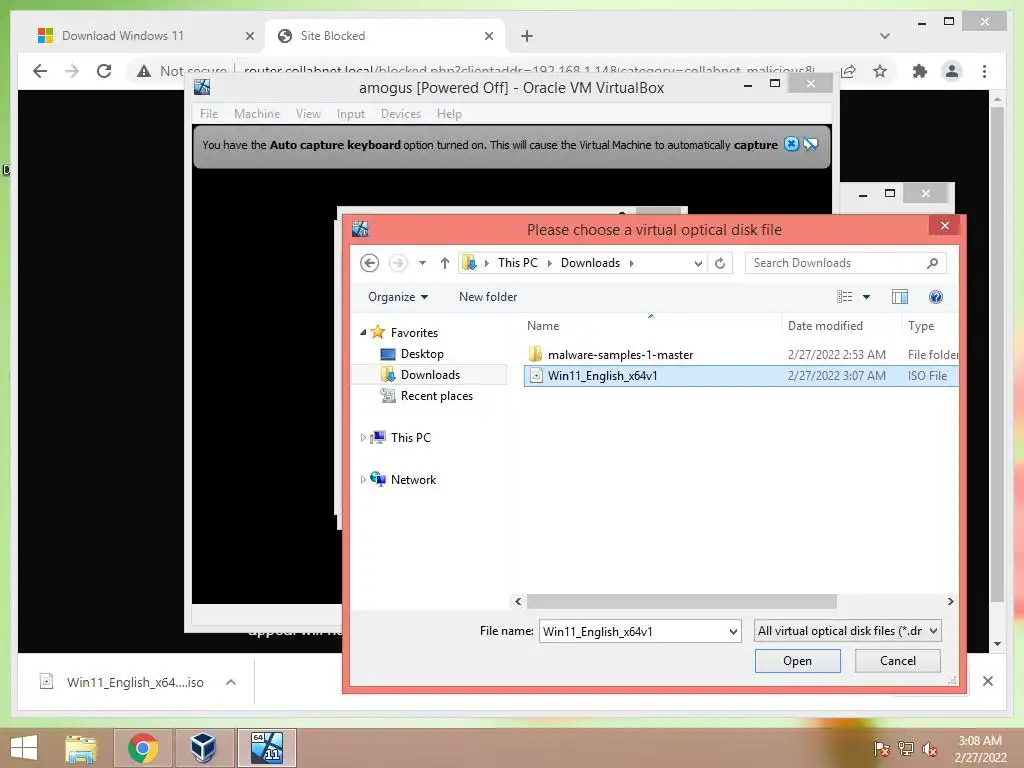Go up one folder level
This screenshot has width=1024, height=768.
coord(445,263)
